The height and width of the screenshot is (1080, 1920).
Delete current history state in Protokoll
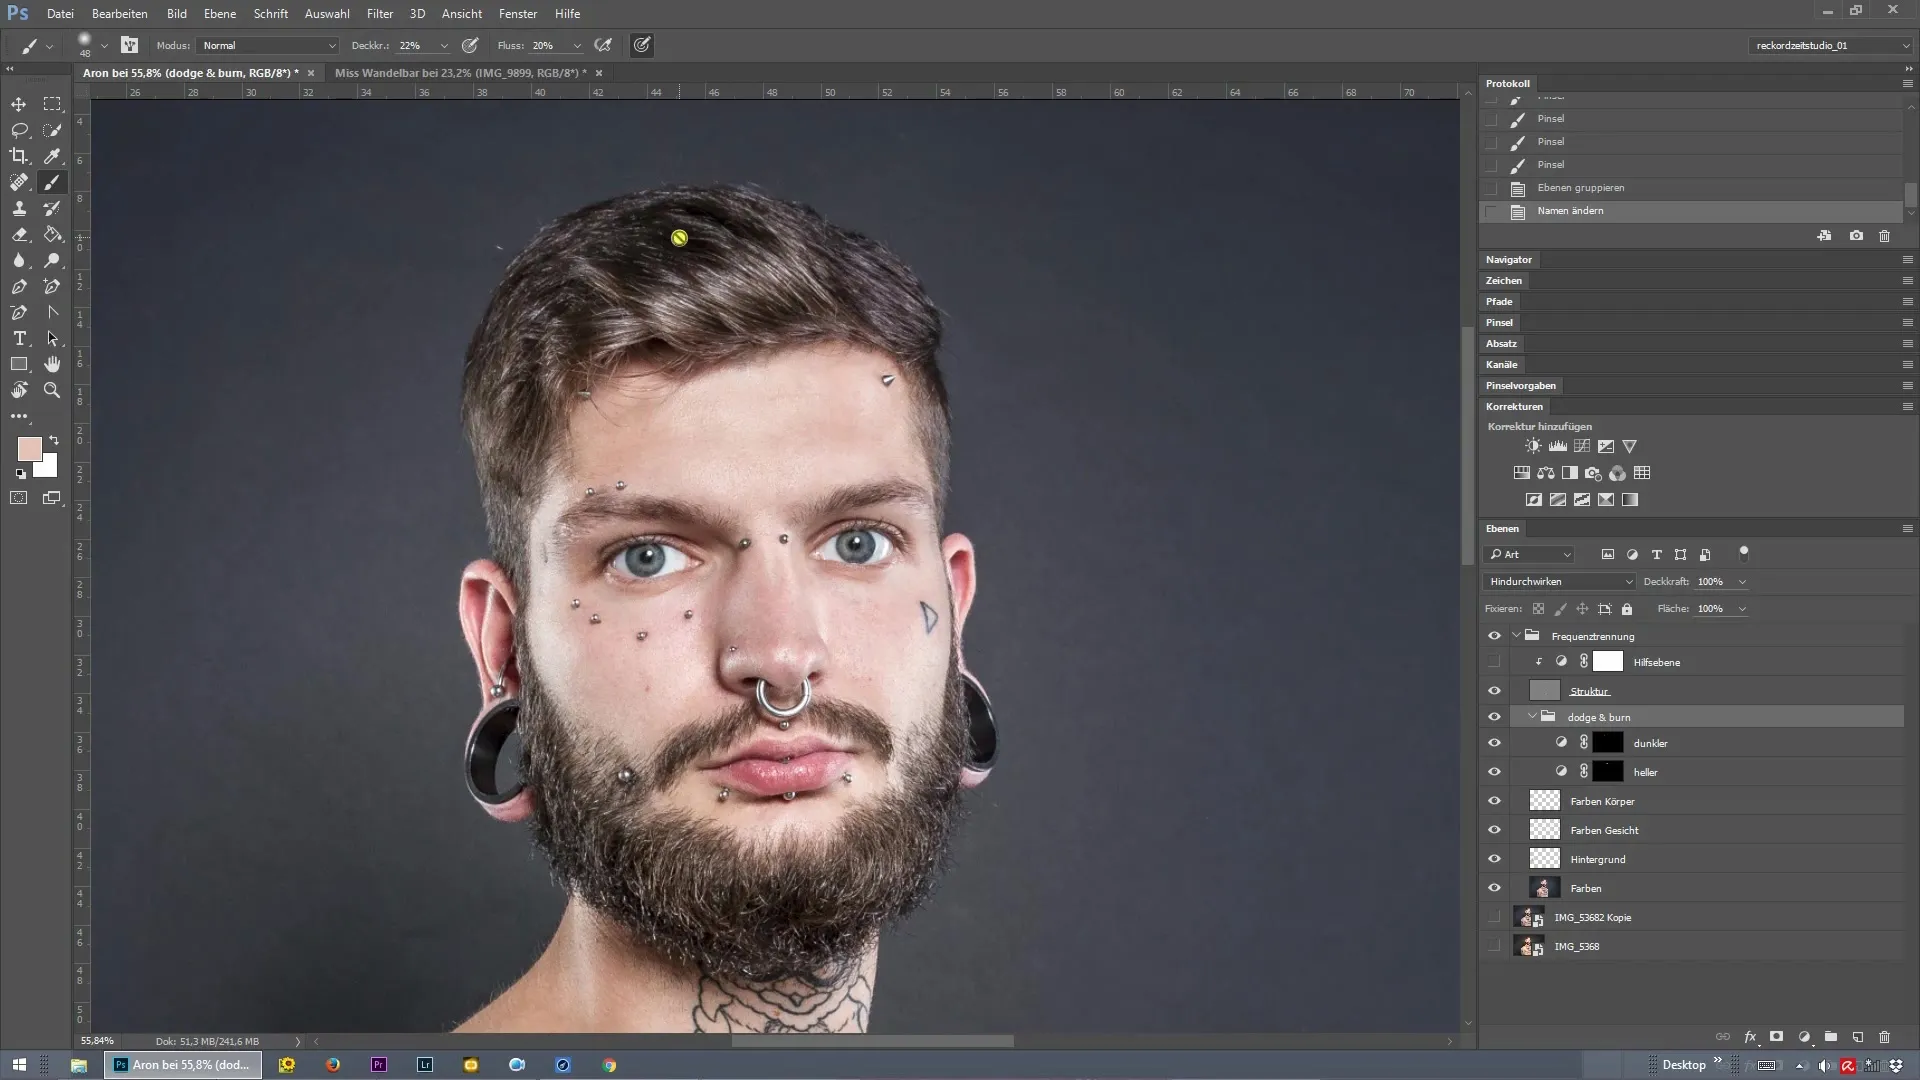coord(1884,236)
